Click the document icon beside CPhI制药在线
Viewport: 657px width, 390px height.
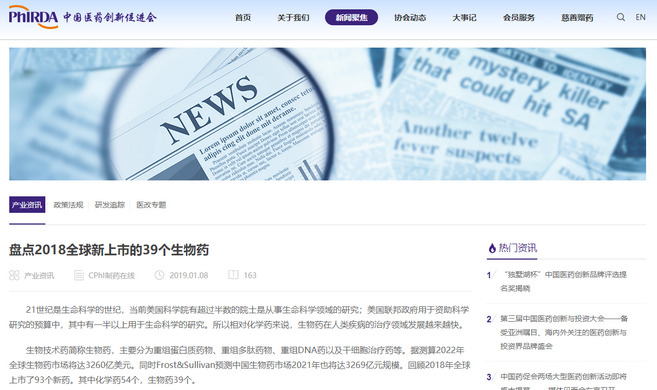(79, 275)
